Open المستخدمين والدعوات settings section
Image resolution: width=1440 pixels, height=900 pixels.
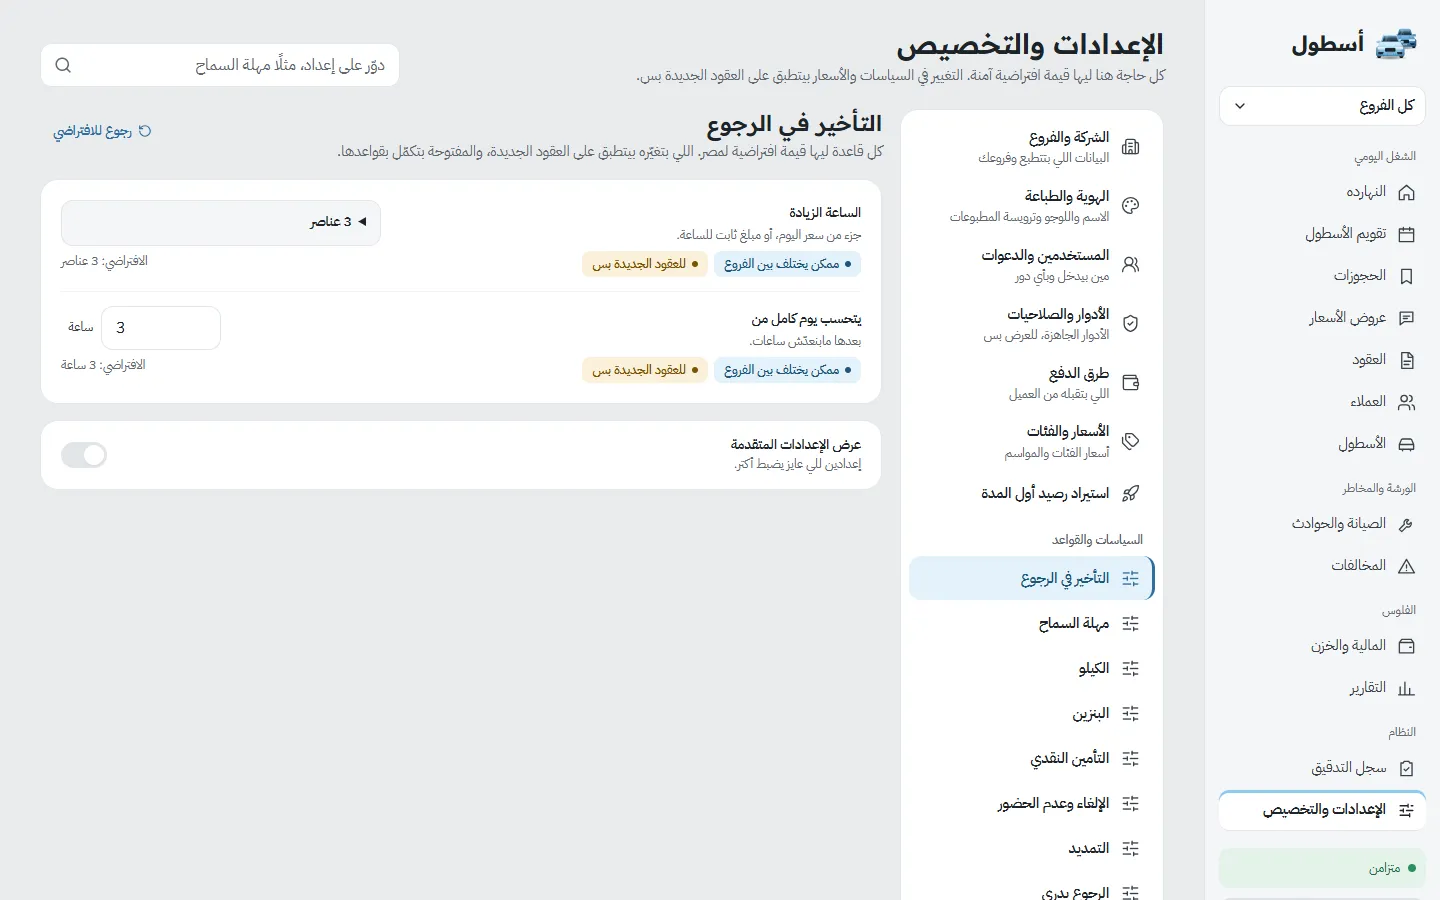coord(1031,265)
